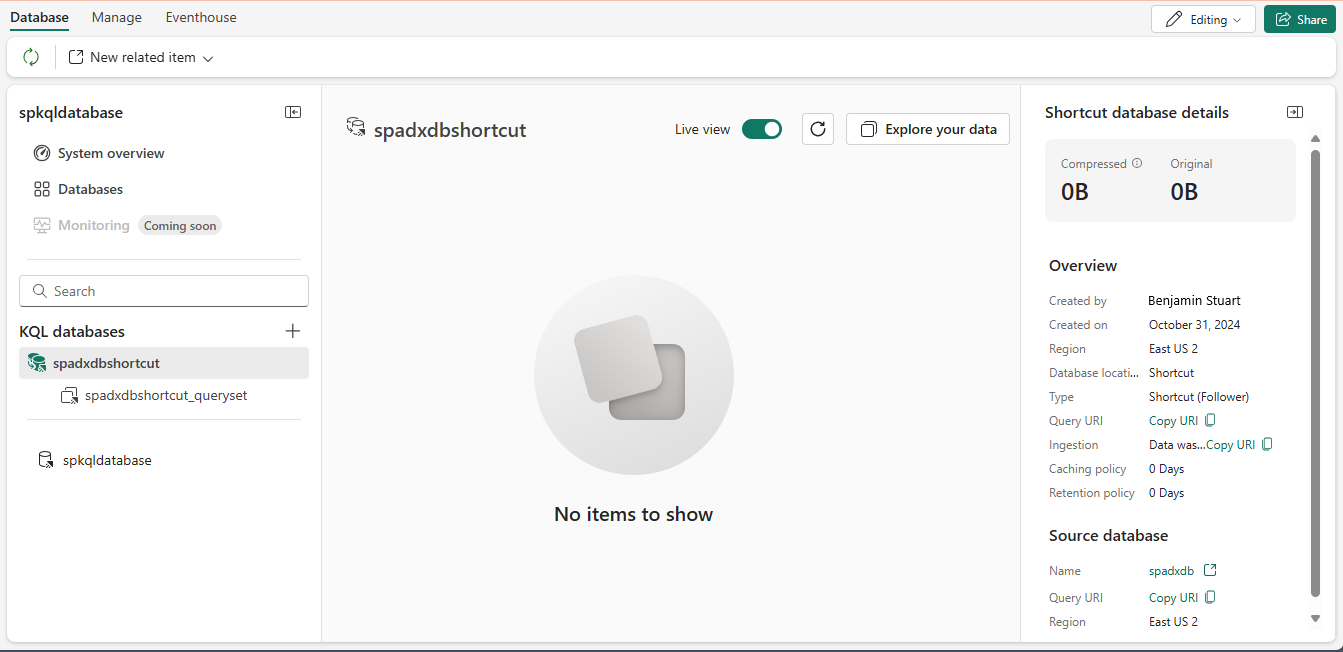This screenshot has height=652, width=1343.
Task: Open the Editing mode dropdown
Action: pyautogui.click(x=1203, y=18)
